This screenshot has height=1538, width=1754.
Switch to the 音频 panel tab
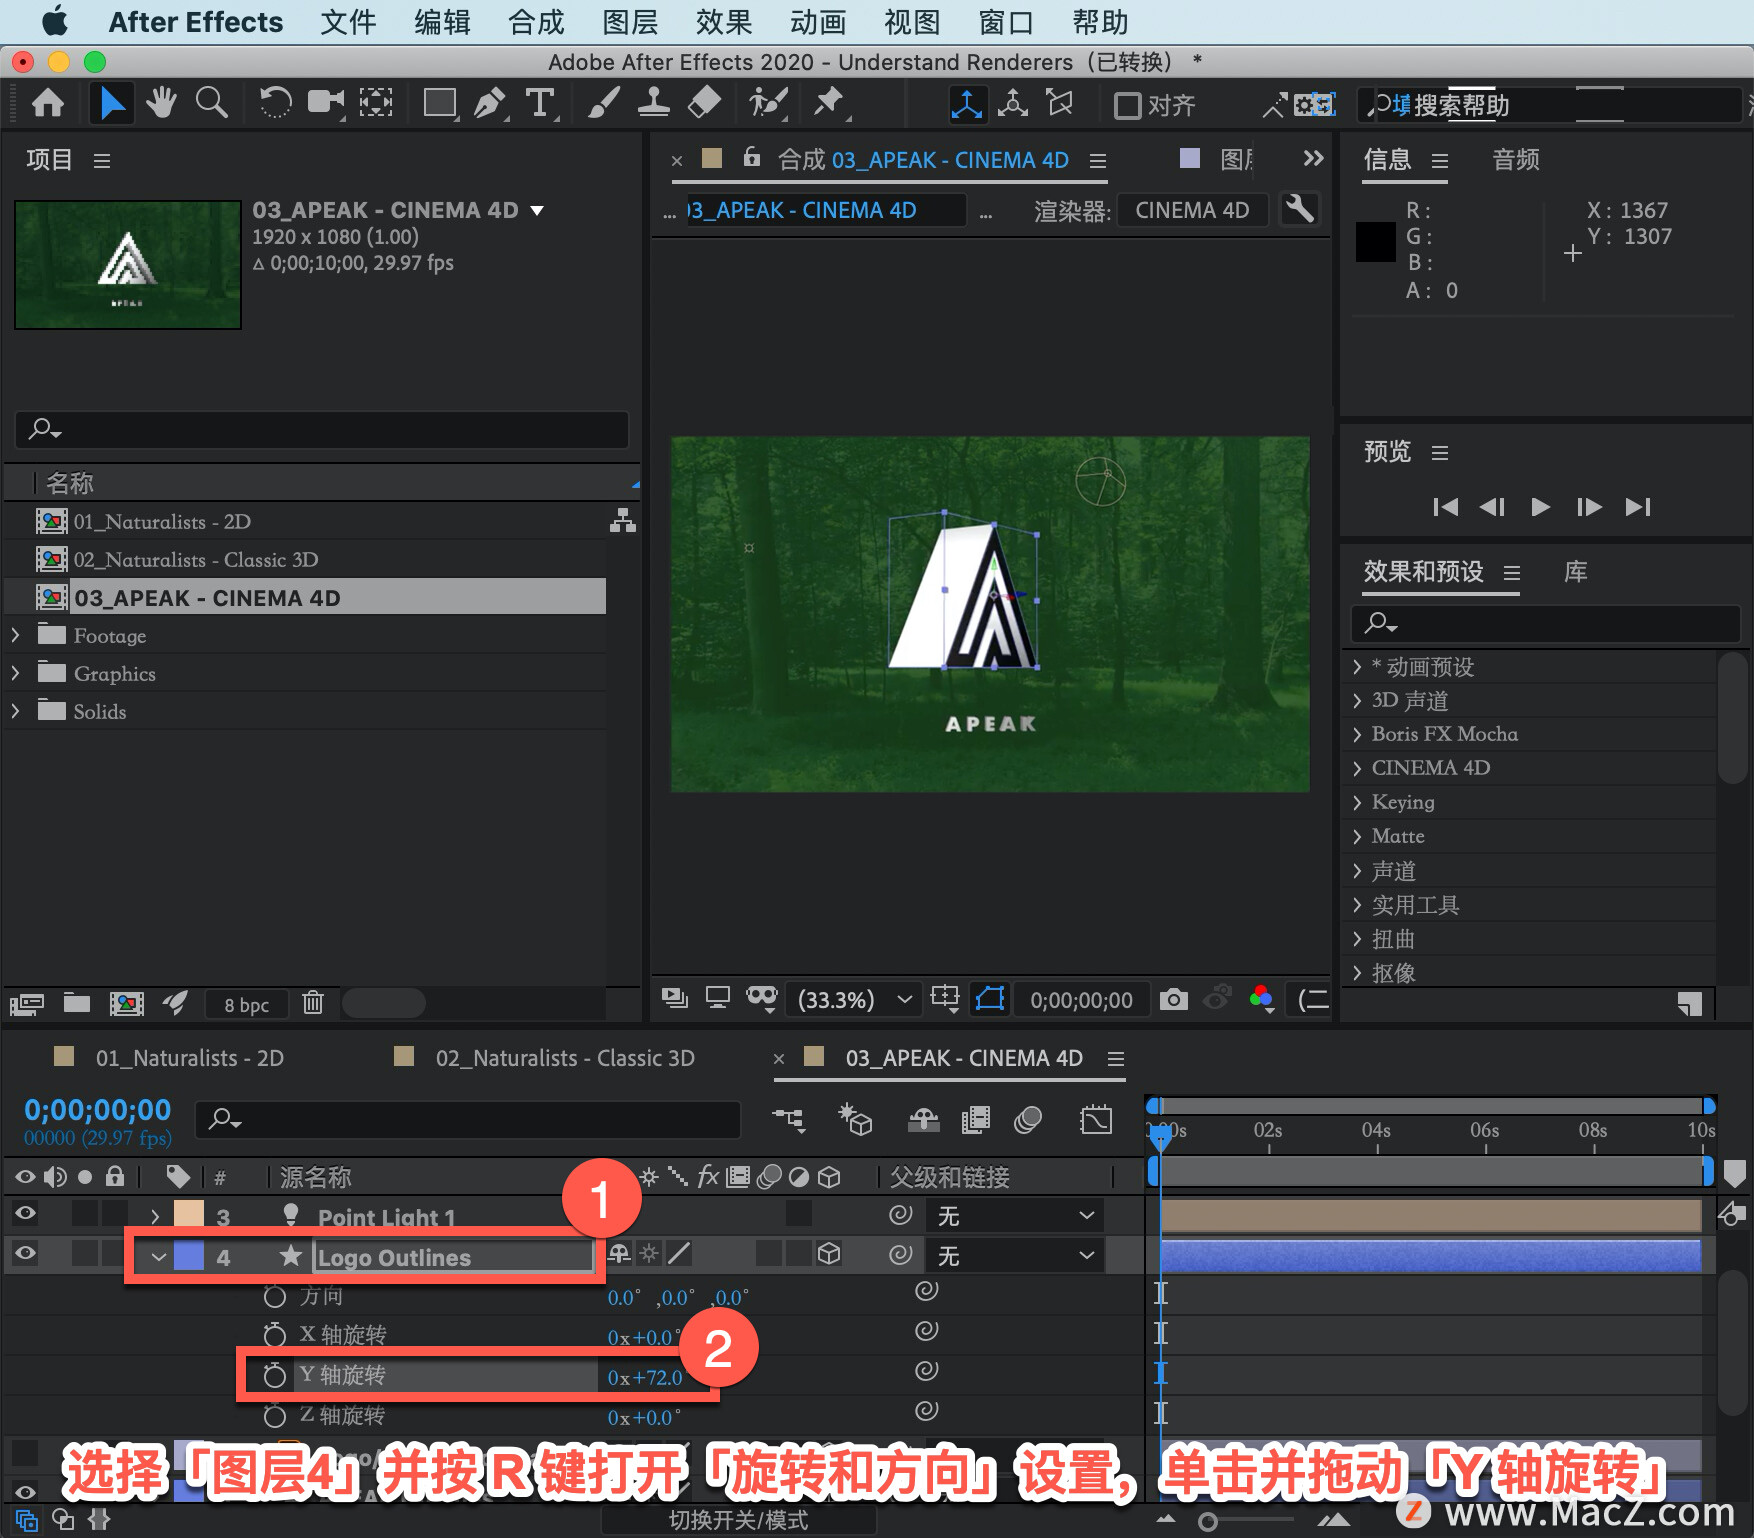tap(1516, 160)
